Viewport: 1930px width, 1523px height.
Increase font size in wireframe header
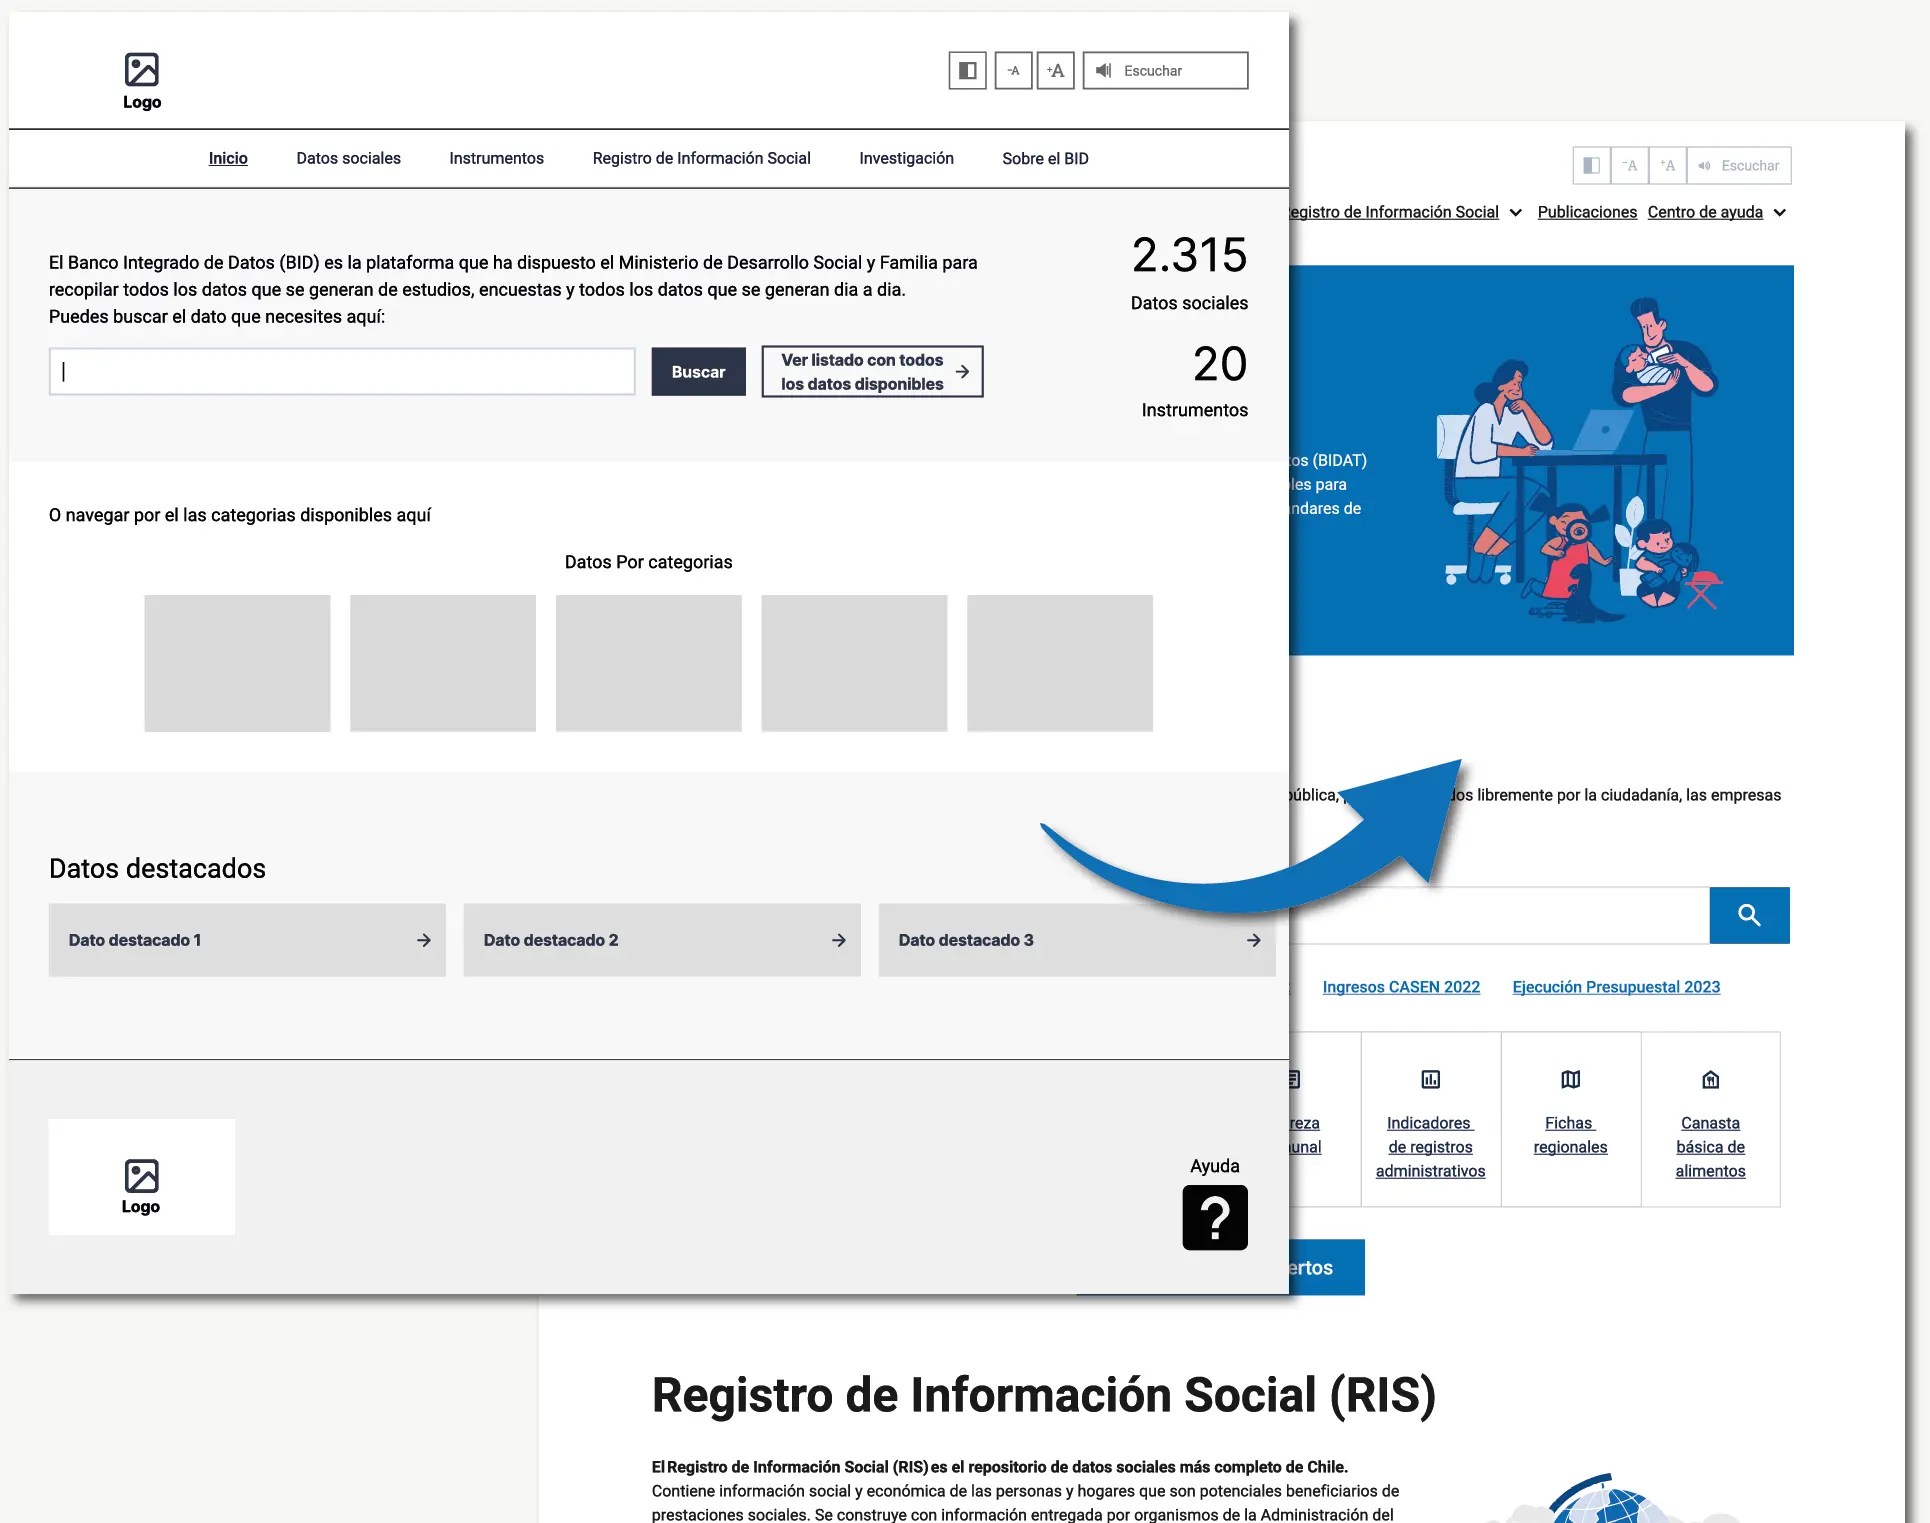point(1055,71)
